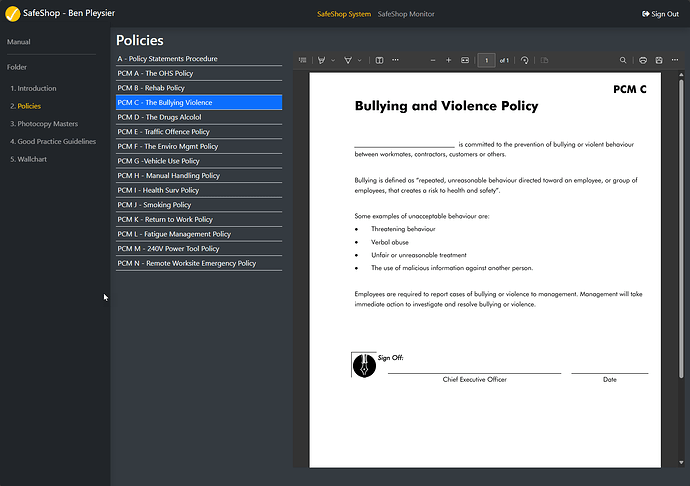
Task: Open left toolbar more-tools ellipsis
Action: 395,60
